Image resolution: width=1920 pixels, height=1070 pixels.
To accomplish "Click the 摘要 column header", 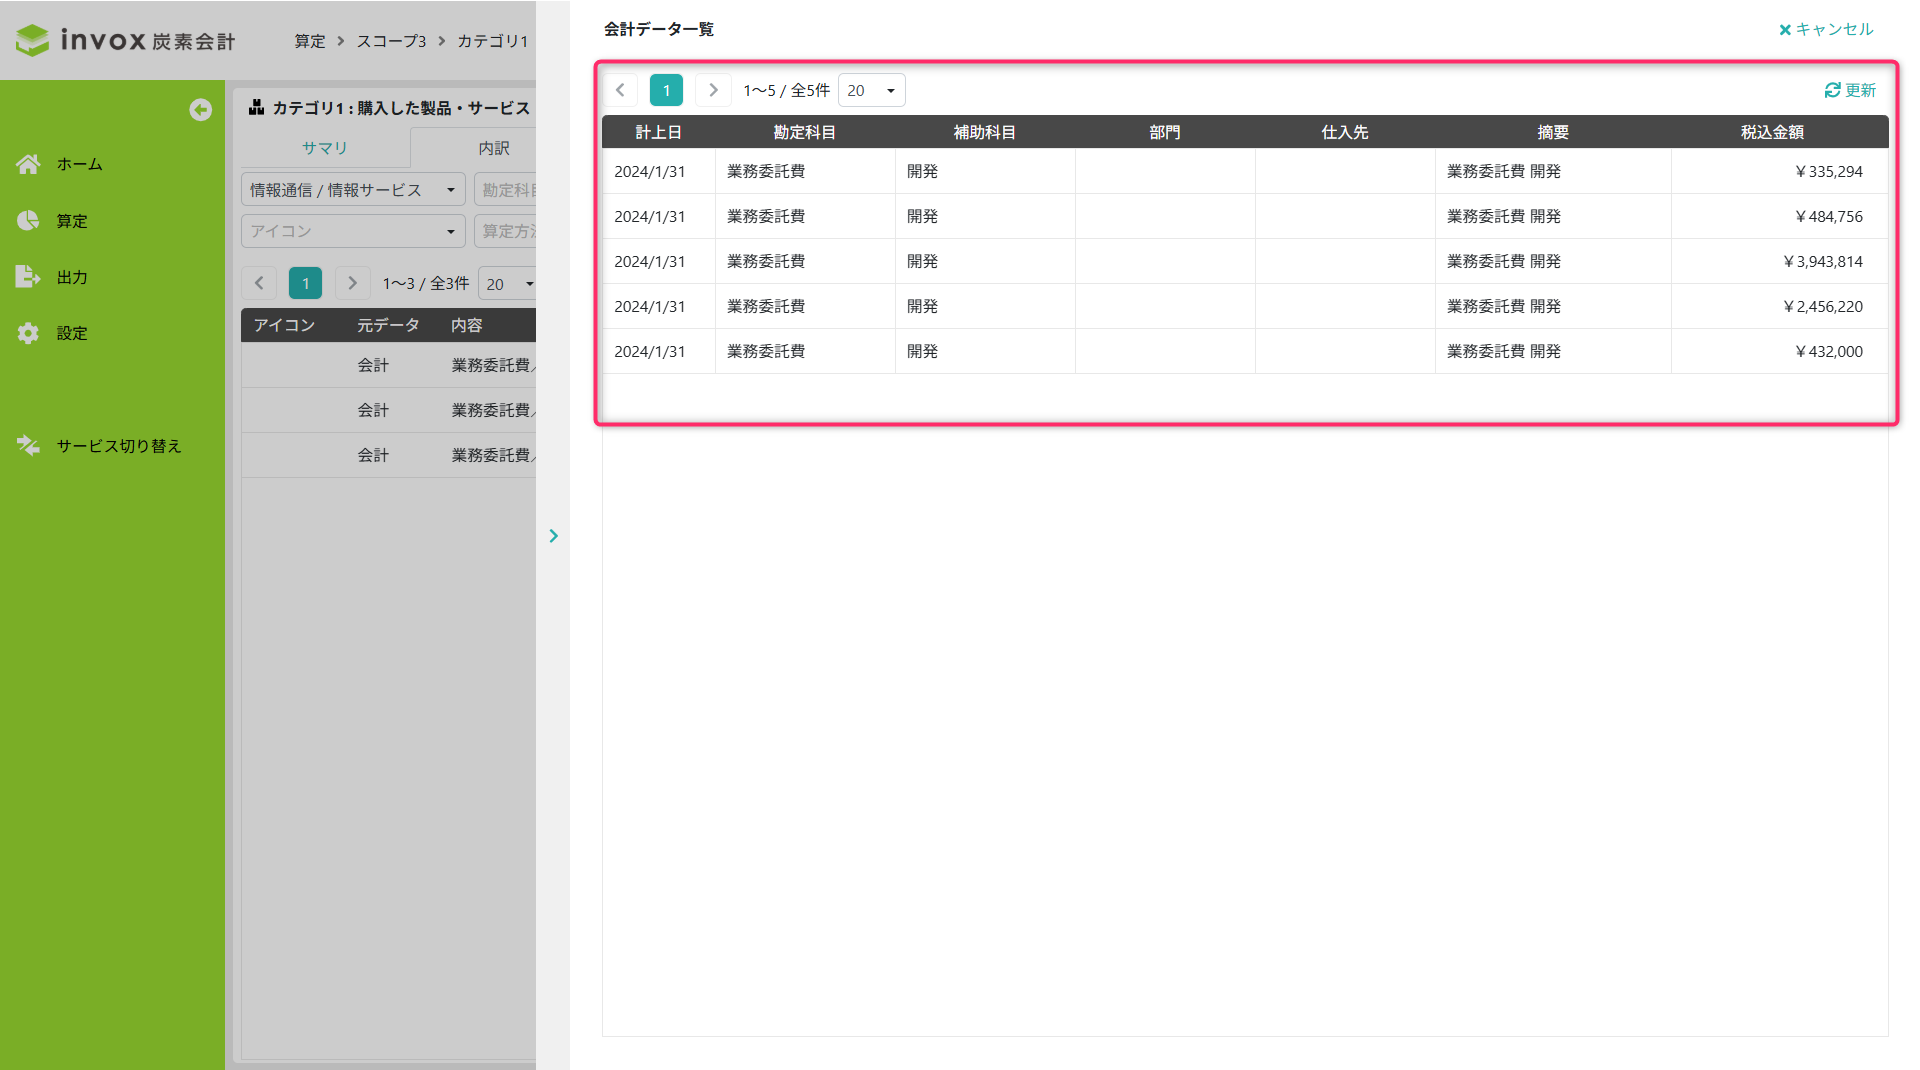I will pos(1553,132).
